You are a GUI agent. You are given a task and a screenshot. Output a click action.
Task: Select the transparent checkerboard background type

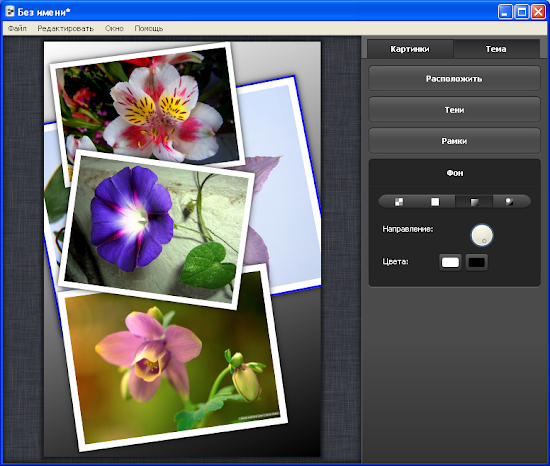399,202
